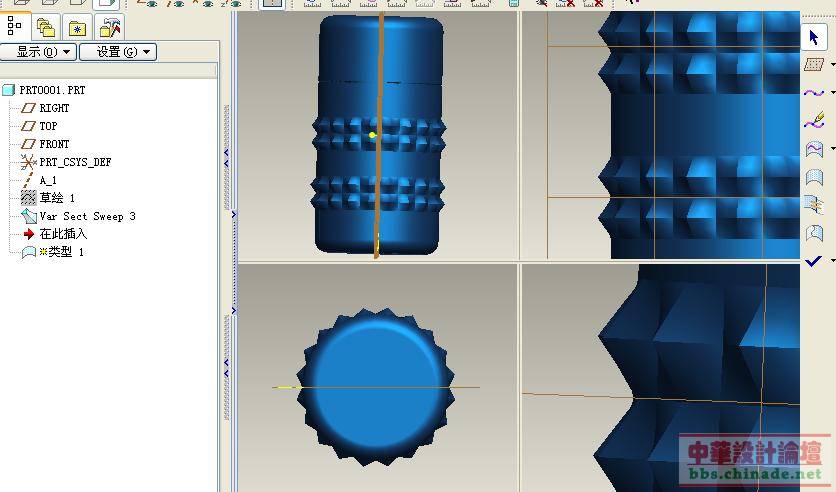Open the 设置 dropdown menu
The width and height of the screenshot is (836, 492).
coord(117,52)
